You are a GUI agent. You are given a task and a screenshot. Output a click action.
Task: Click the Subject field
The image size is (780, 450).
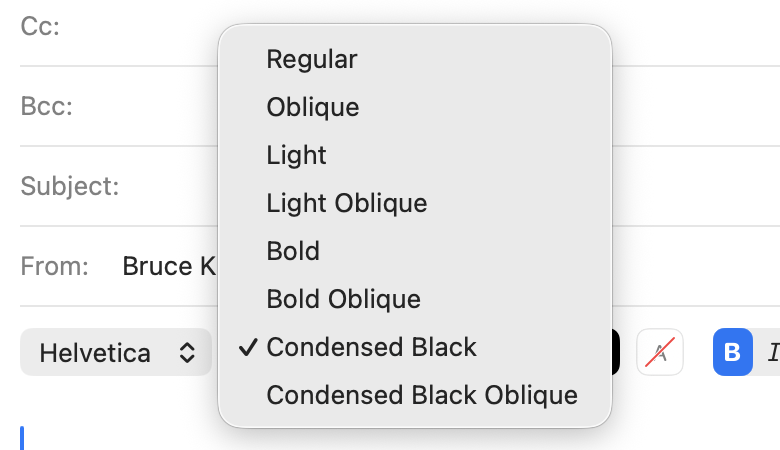tap(170, 186)
